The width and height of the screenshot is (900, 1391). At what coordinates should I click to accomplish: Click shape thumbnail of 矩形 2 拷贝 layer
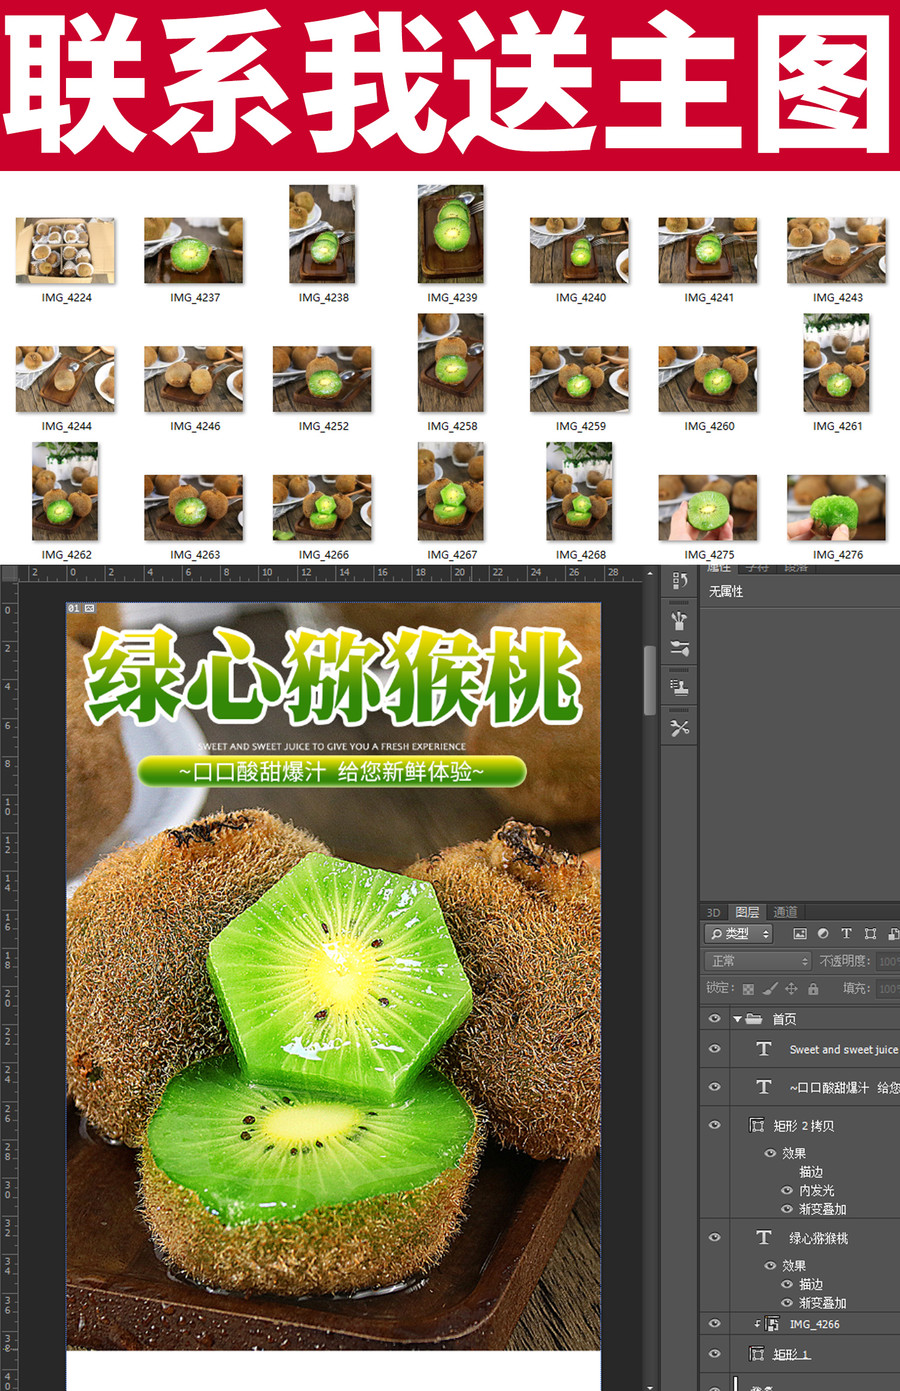tap(757, 1125)
